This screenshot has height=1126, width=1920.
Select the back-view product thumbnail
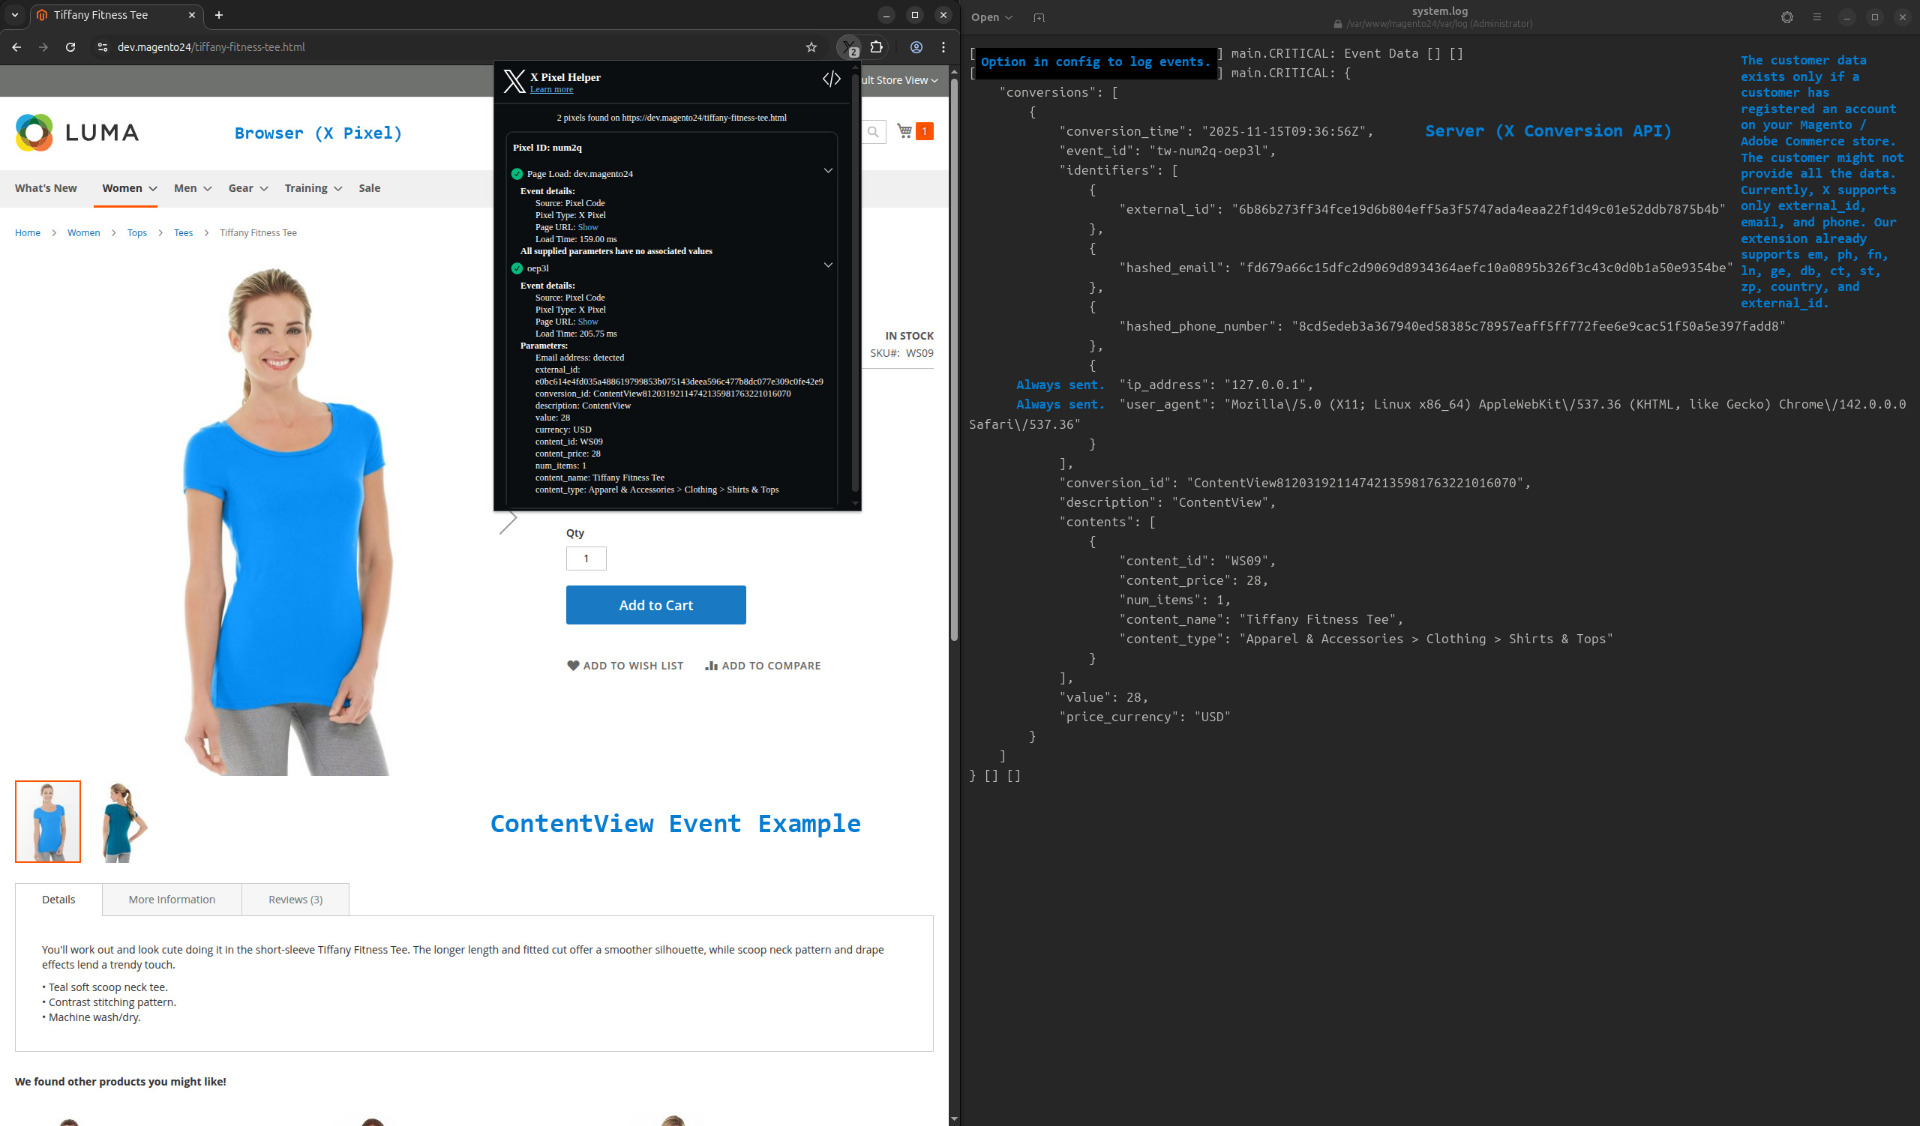(x=124, y=822)
